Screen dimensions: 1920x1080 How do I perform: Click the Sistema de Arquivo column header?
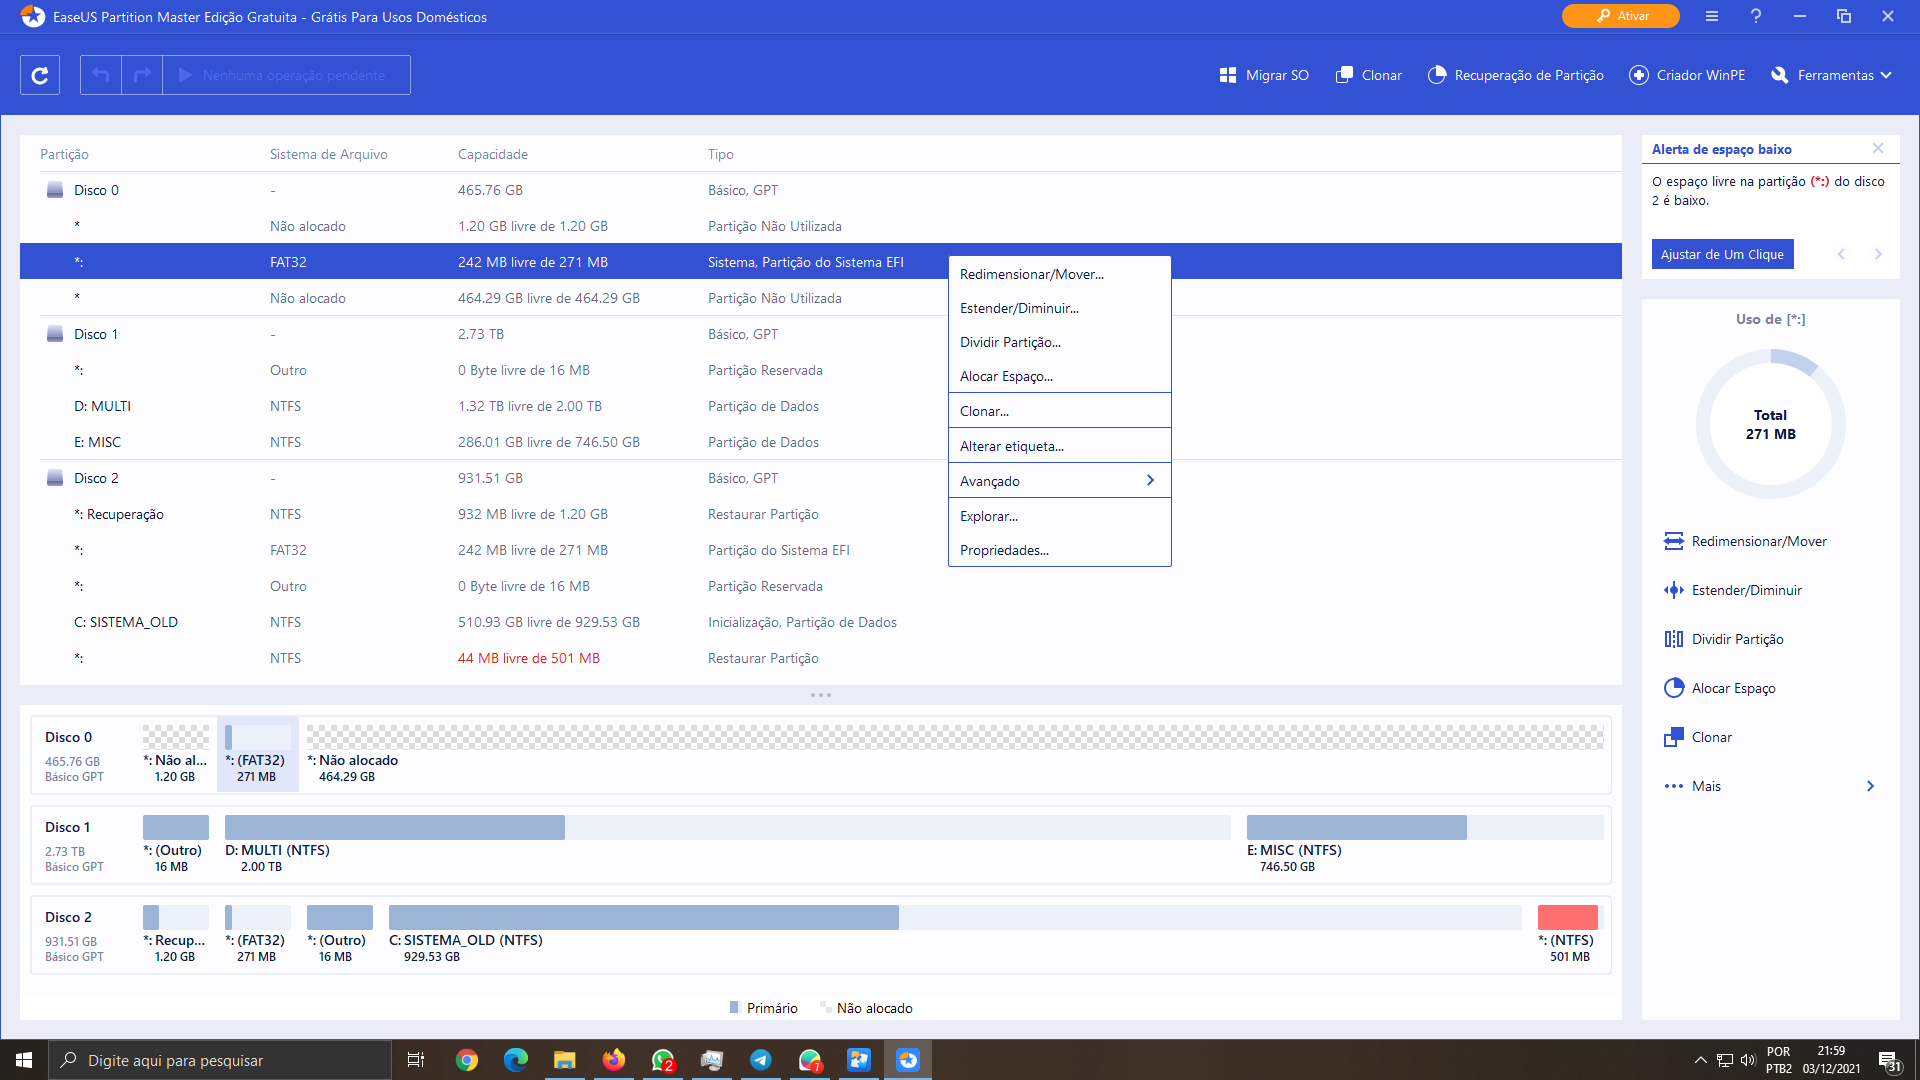pos(328,154)
